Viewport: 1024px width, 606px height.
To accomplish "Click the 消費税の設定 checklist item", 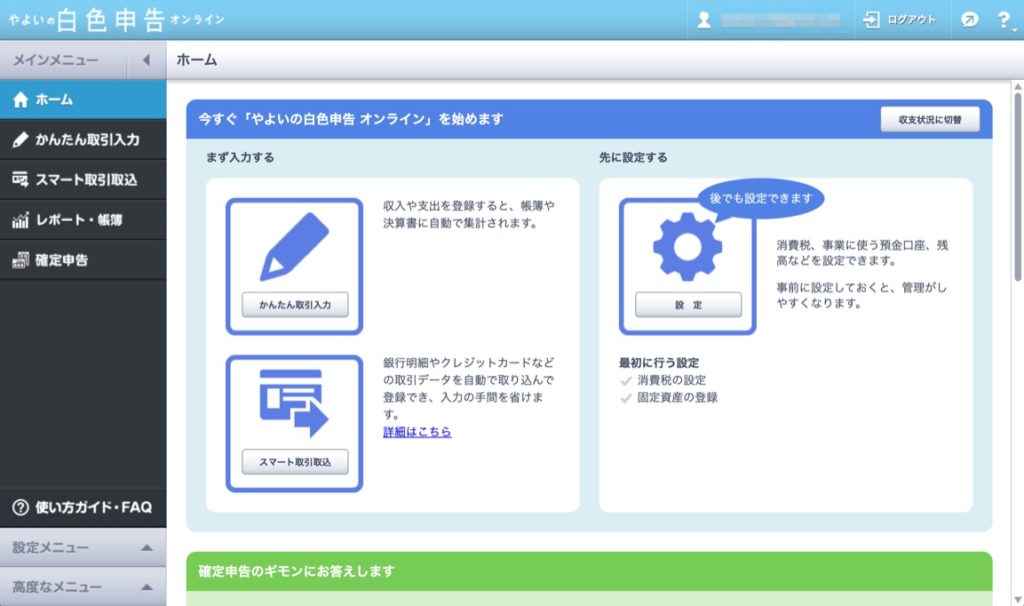I will [671, 380].
